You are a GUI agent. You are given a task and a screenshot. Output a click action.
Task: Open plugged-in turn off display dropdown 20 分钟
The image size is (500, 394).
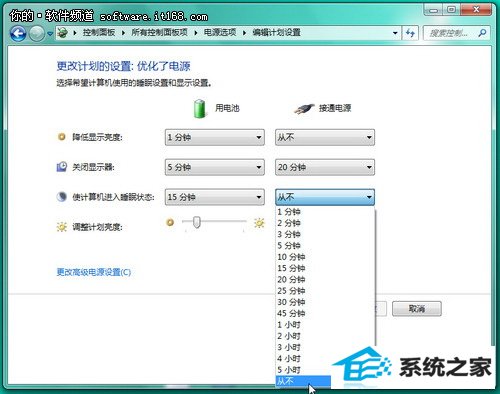[x=325, y=167]
